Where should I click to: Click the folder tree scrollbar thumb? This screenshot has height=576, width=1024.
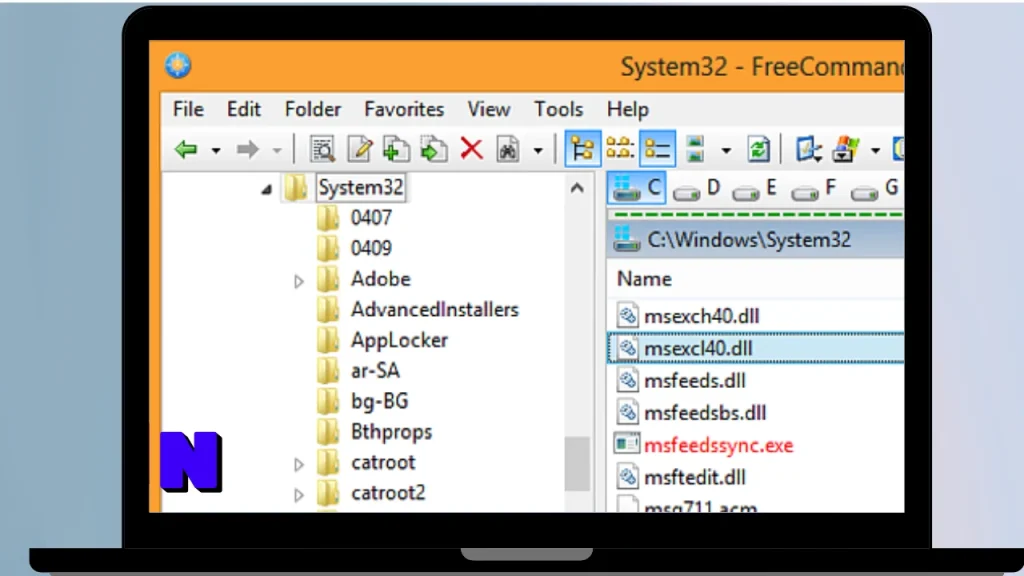pos(577,464)
